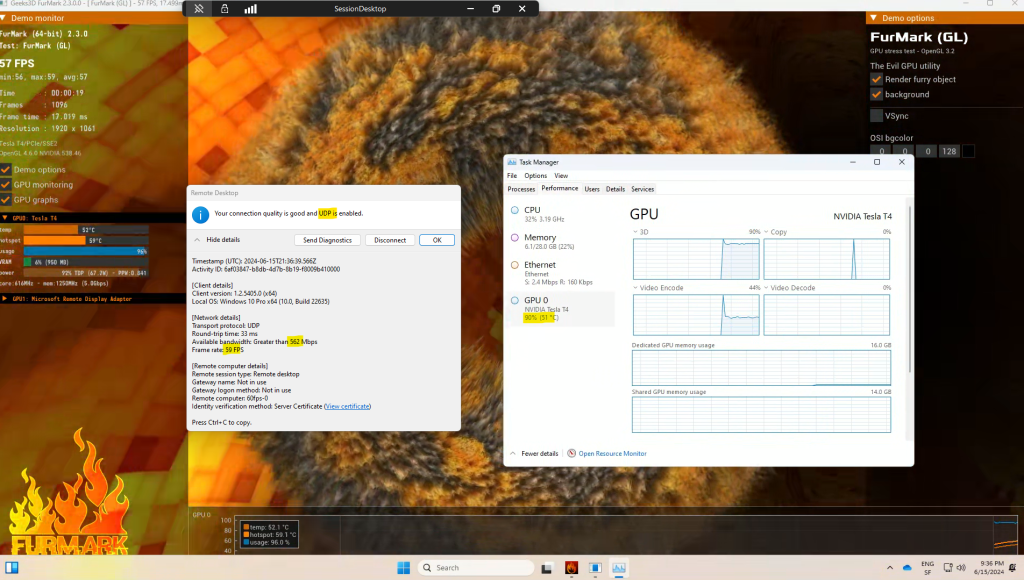Click the blue info icon in Remote Desktop dialog
Image resolution: width=1024 pixels, height=580 pixels.
[200, 214]
